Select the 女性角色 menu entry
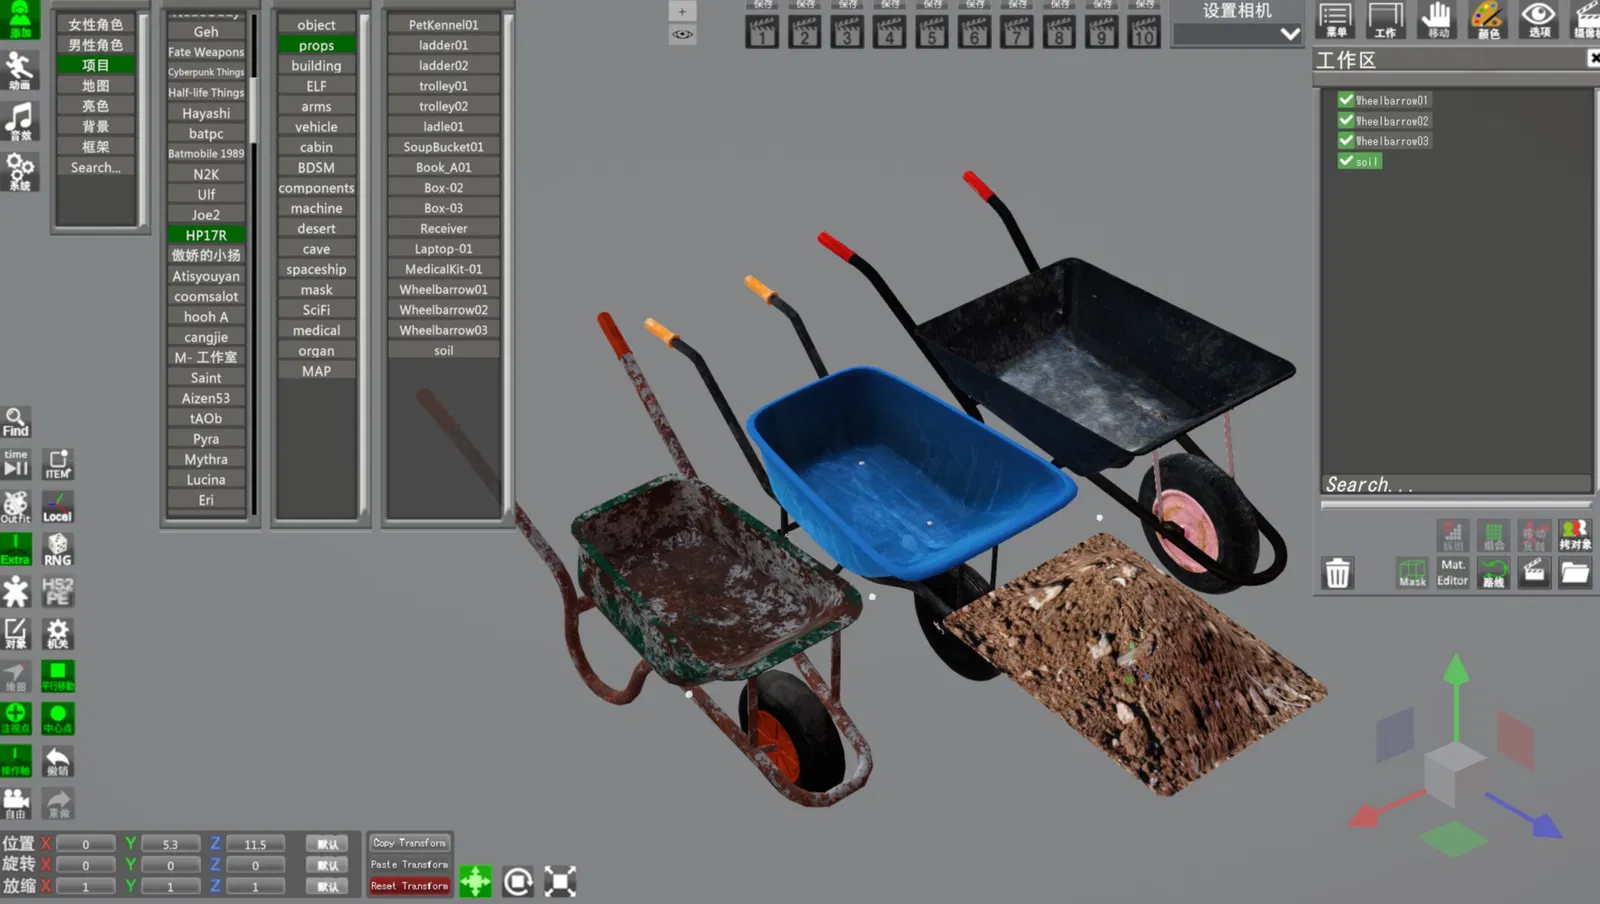The image size is (1600, 904). [96, 24]
